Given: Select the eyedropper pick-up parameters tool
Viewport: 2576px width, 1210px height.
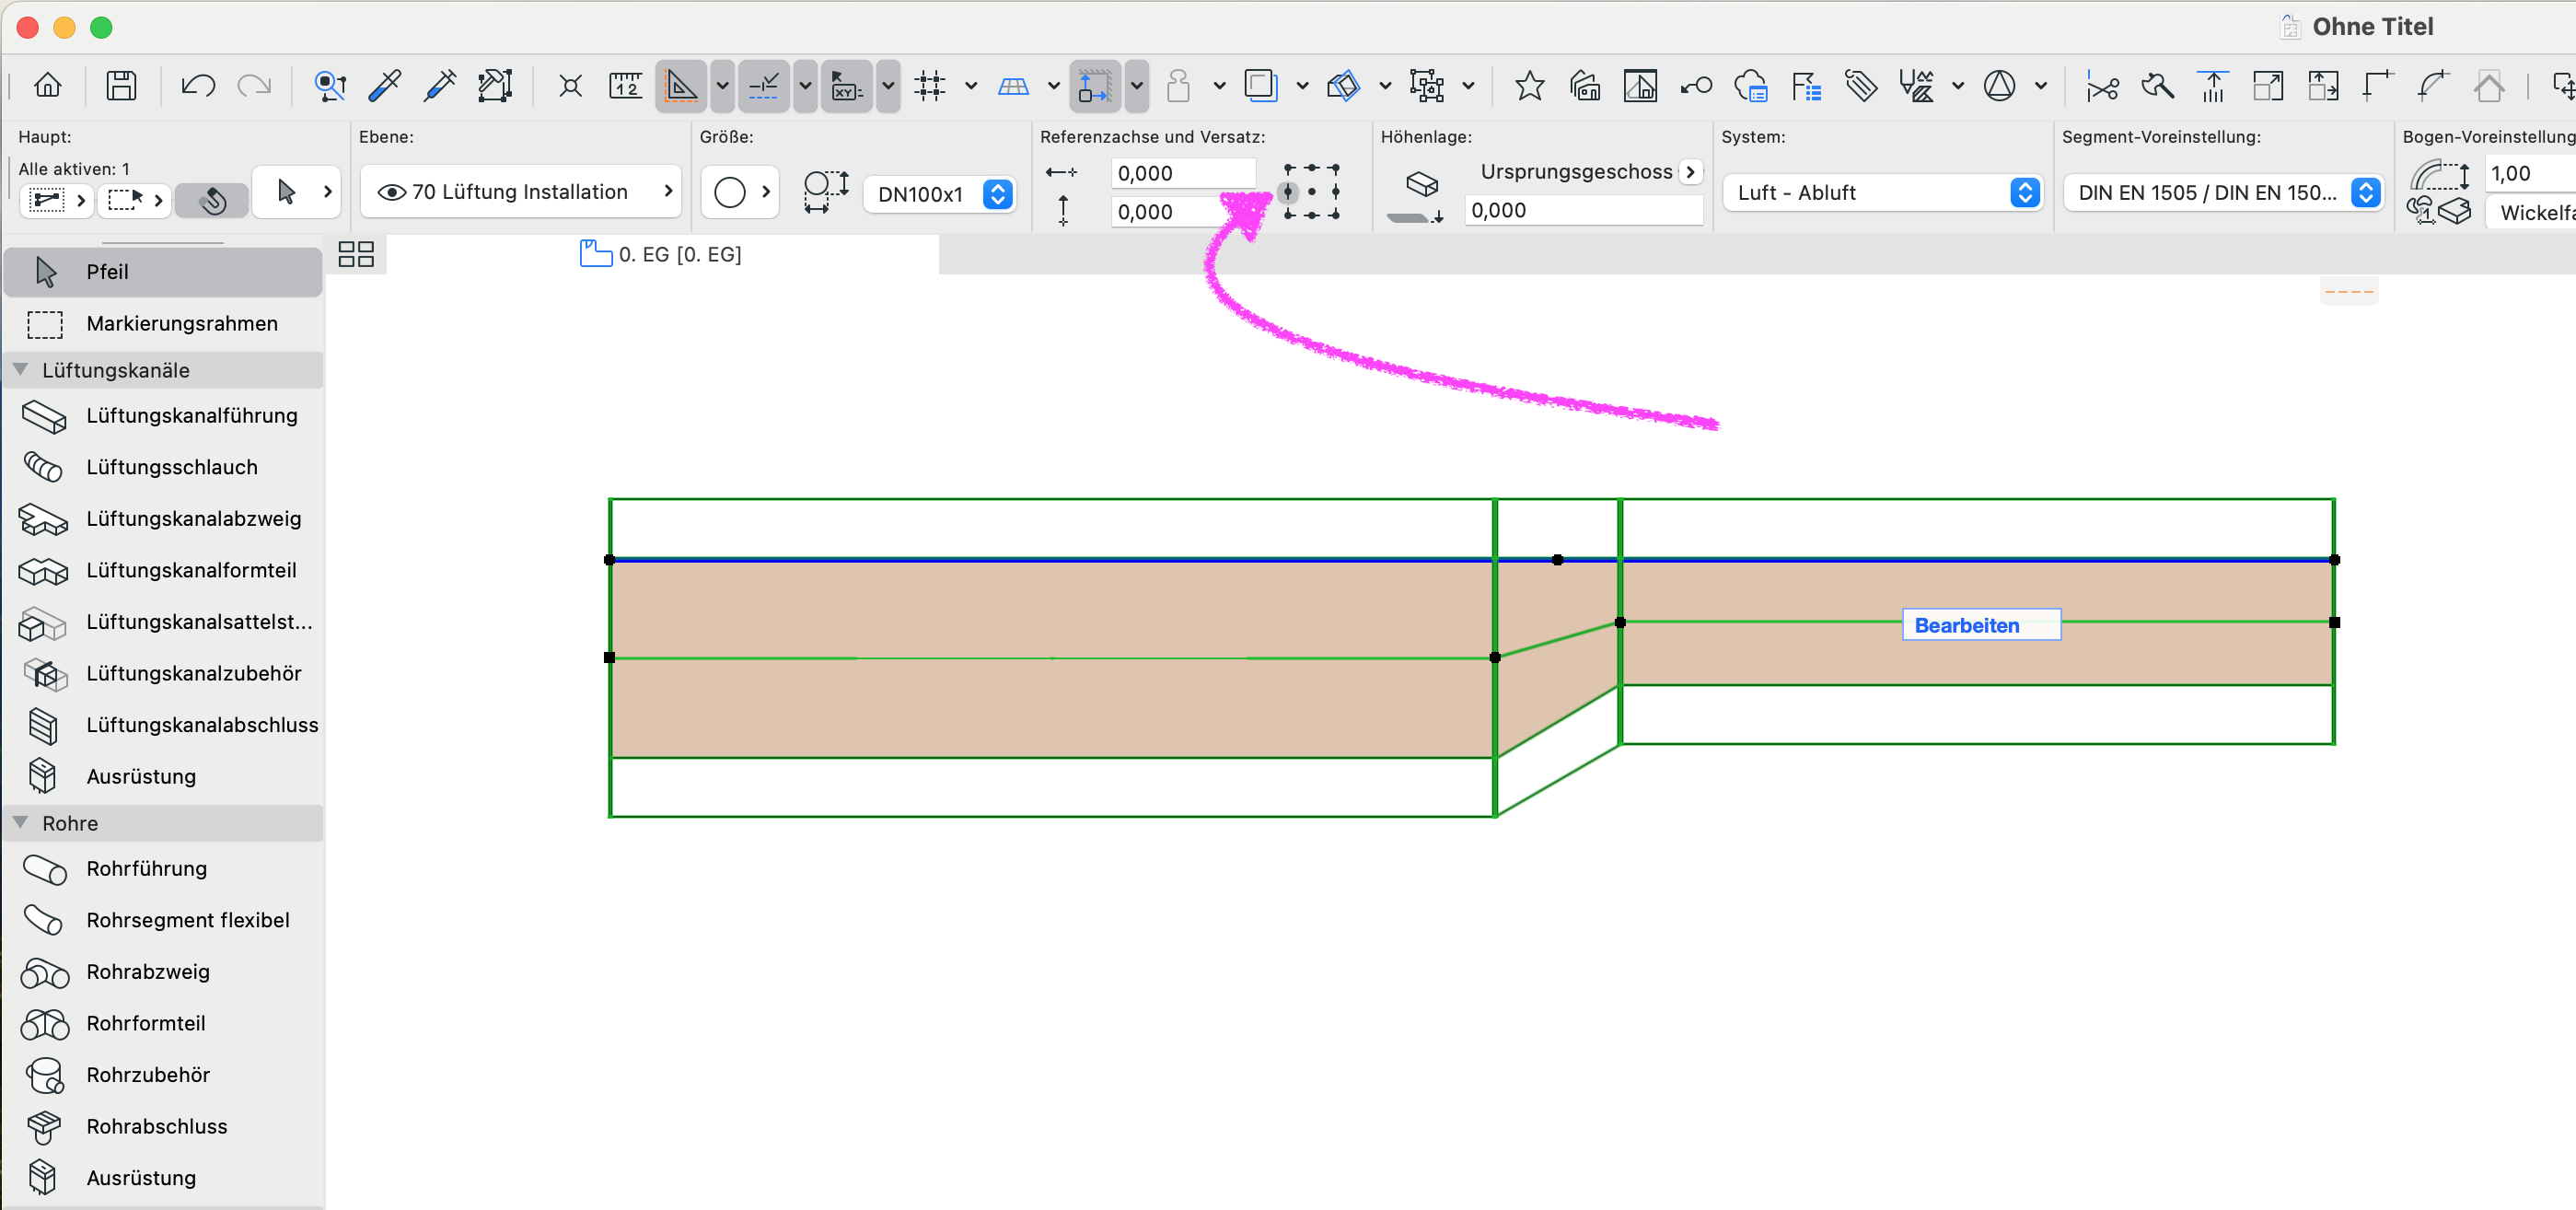Looking at the screenshot, I should pyautogui.click(x=385, y=86).
